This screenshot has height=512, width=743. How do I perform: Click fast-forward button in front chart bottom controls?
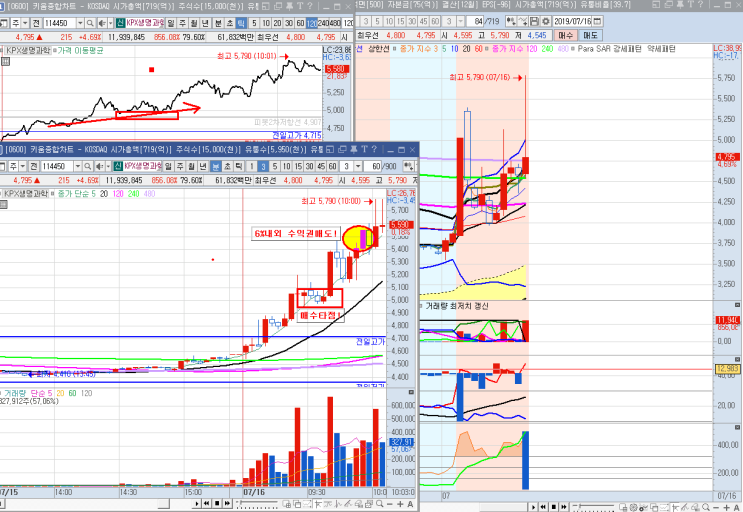[x=227, y=503]
